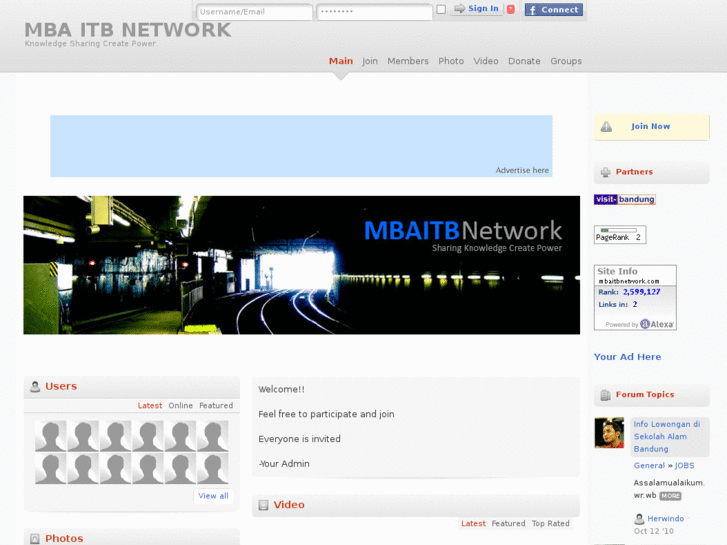Image resolution: width=727 pixels, height=545 pixels.
Task: Click the Users panel icon
Action: pos(35,386)
